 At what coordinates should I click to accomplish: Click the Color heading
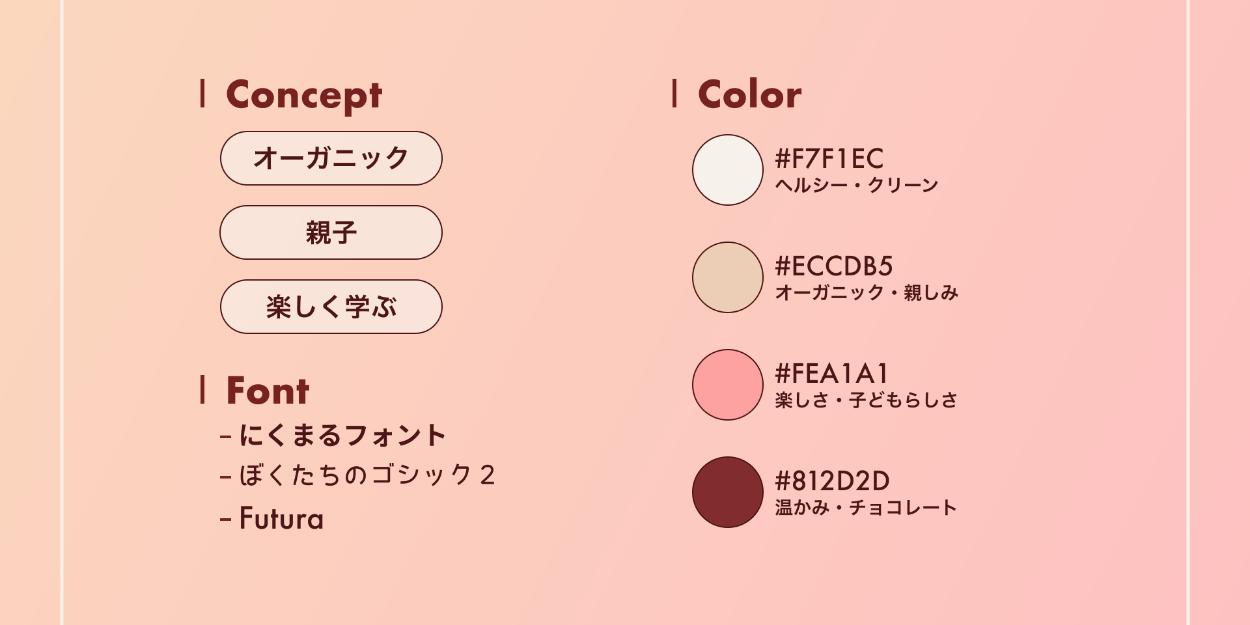tap(749, 95)
